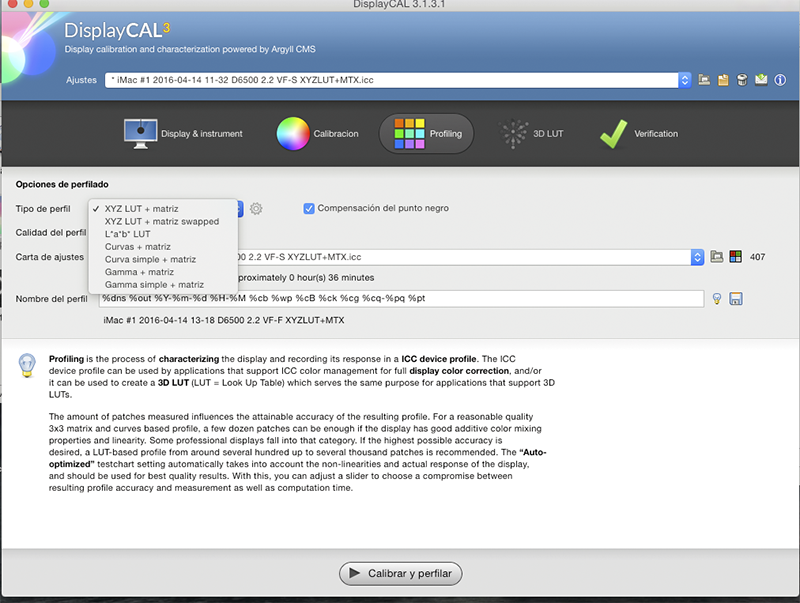Open settings file folder icon beside Ajustes

(704, 80)
